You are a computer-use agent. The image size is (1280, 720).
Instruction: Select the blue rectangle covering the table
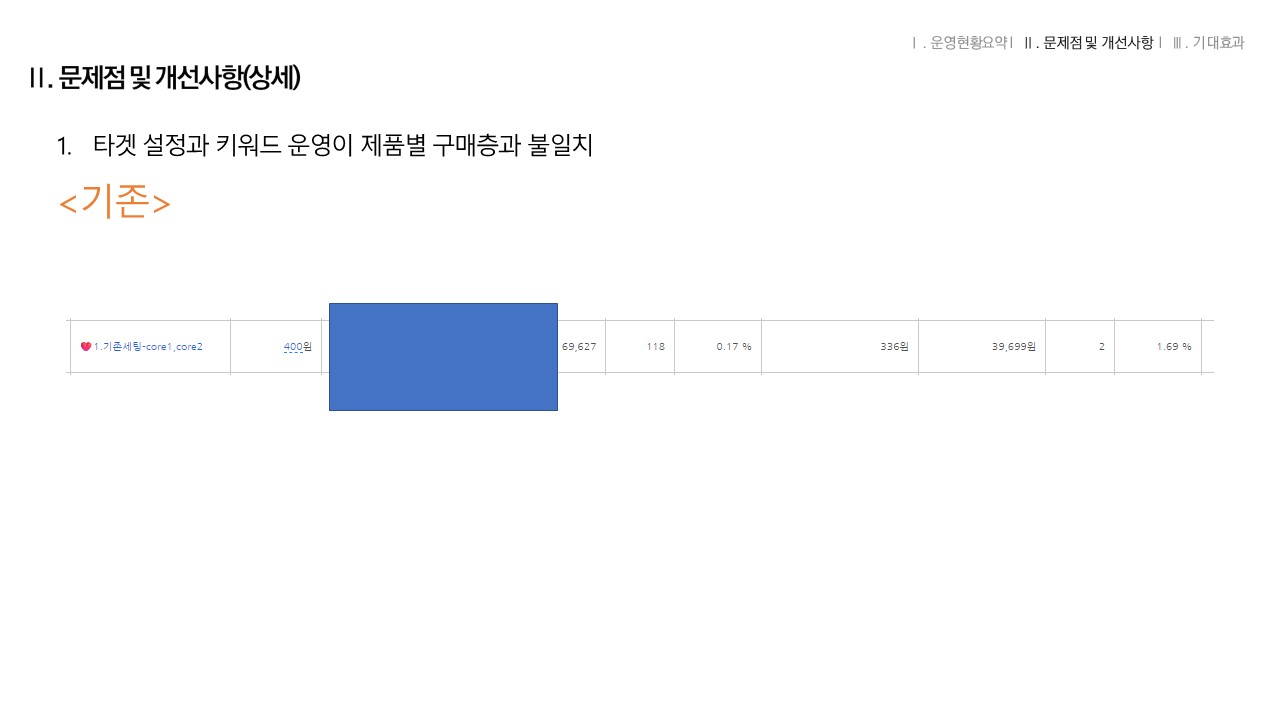(x=443, y=357)
